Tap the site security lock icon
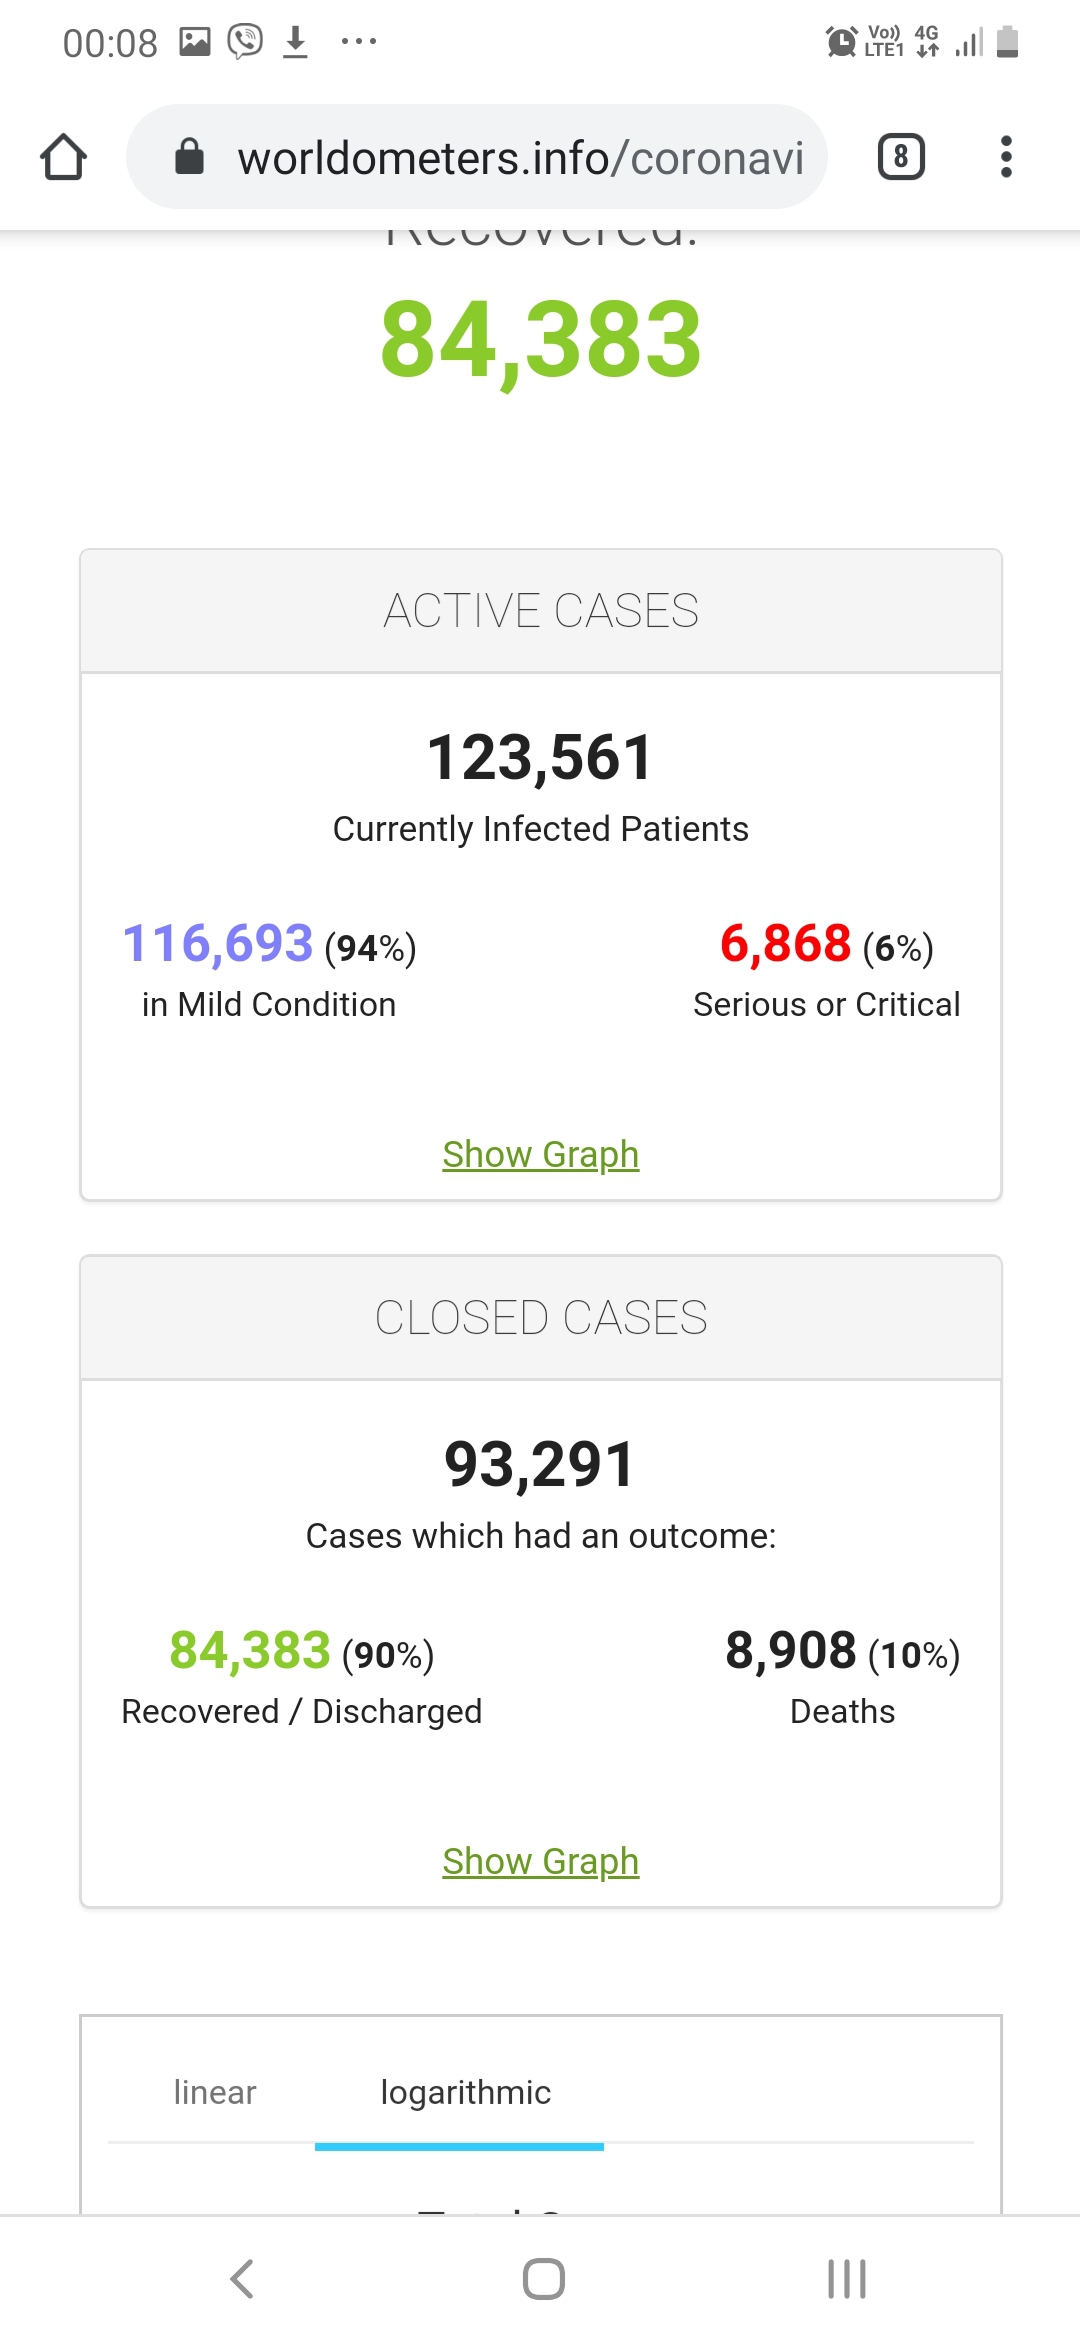The height and width of the screenshot is (2340, 1080). [189, 157]
